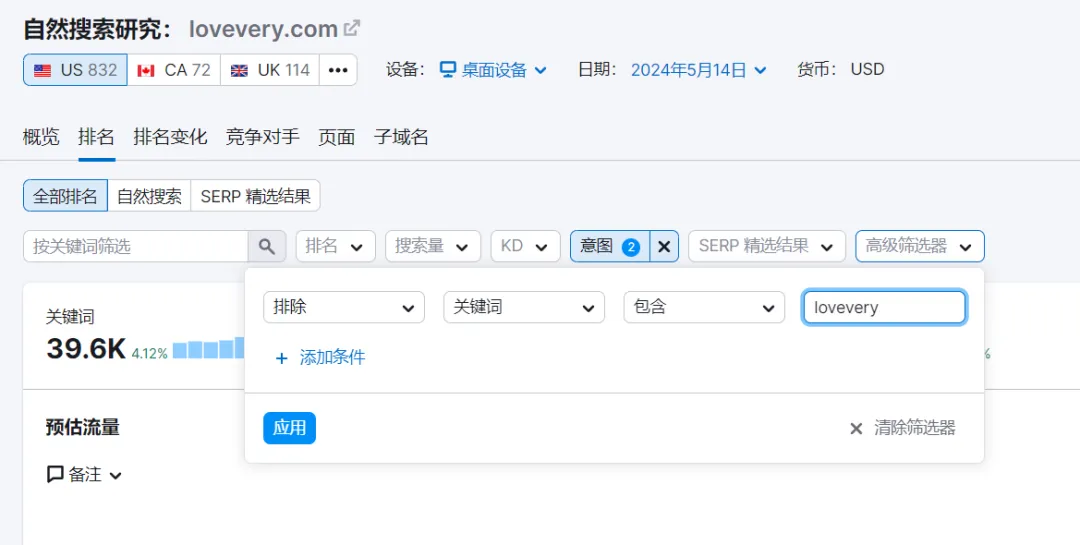This screenshot has width=1080, height=545.
Task: Switch to the 页面 tab
Action: [336, 136]
